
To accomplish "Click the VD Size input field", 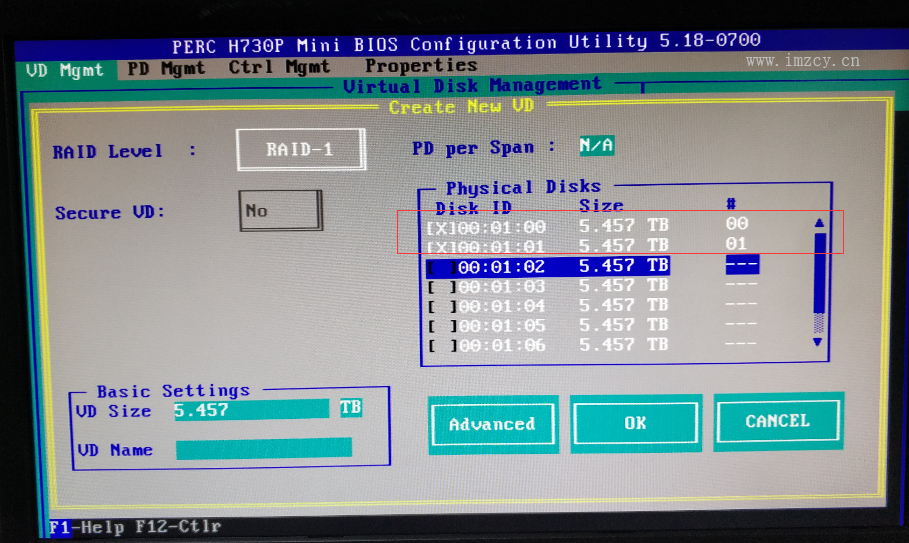I will pyautogui.click(x=251, y=410).
